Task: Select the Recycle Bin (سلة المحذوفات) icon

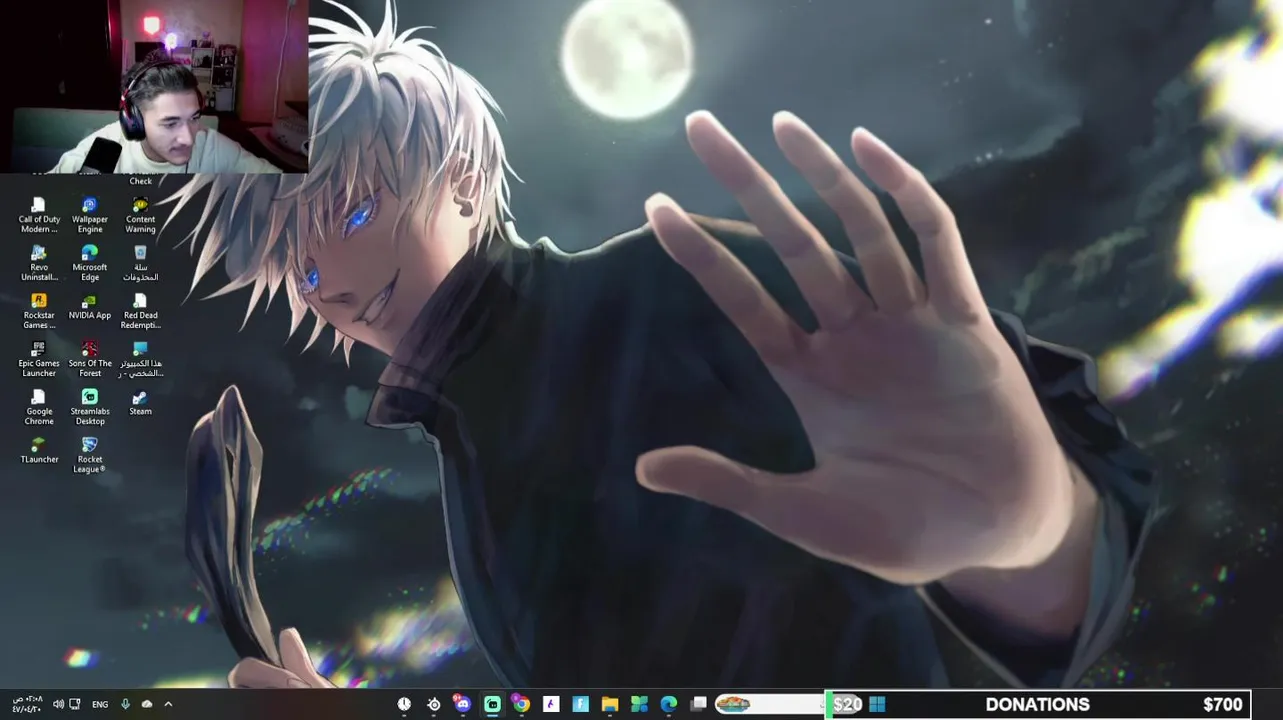Action: [140, 263]
